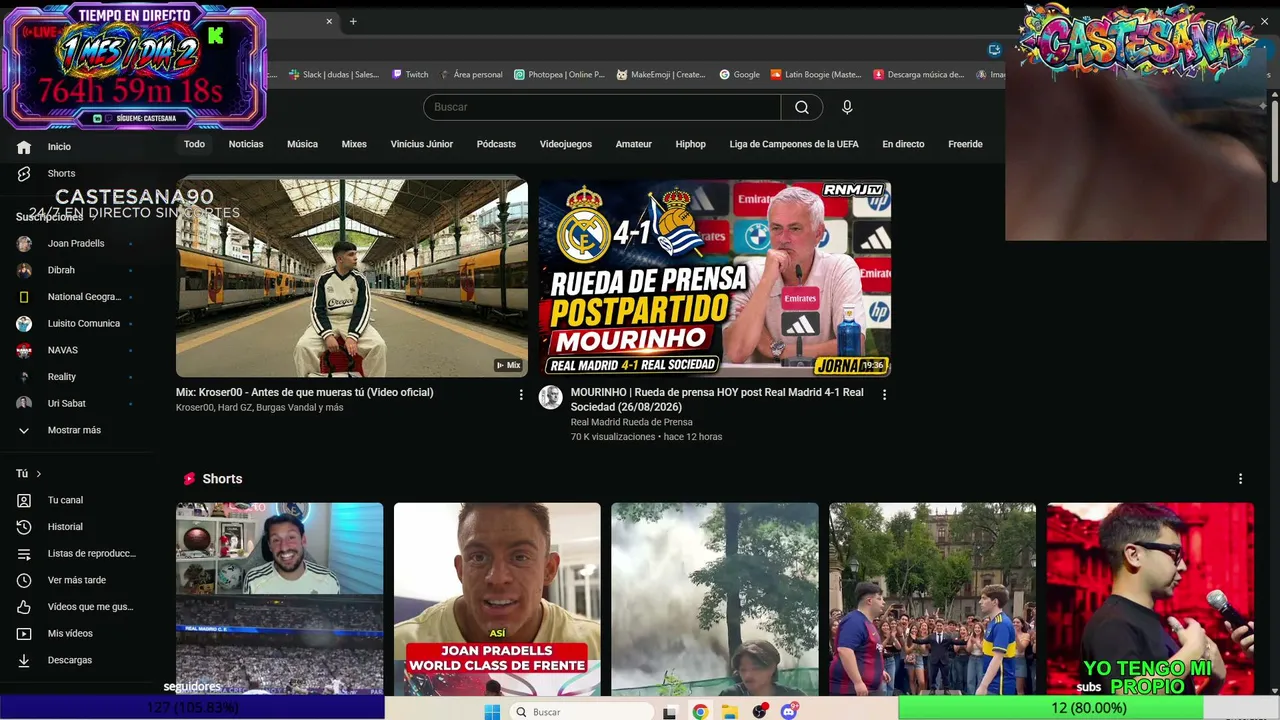This screenshot has width=1280, height=720.
Task: Open Descargas download icon in sidebar
Action: click(24, 660)
